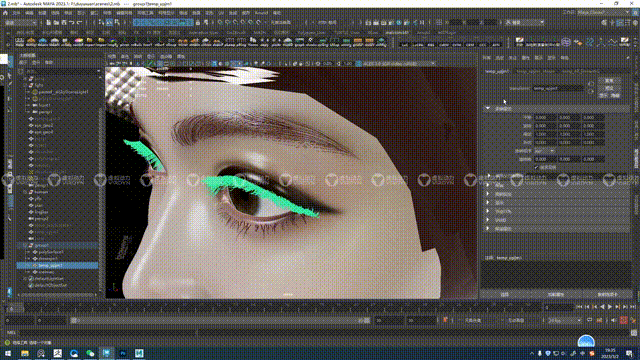This screenshot has width=640, height=360.
Task: Toggle the Inherits Transform checkbox
Action: click(x=537, y=167)
